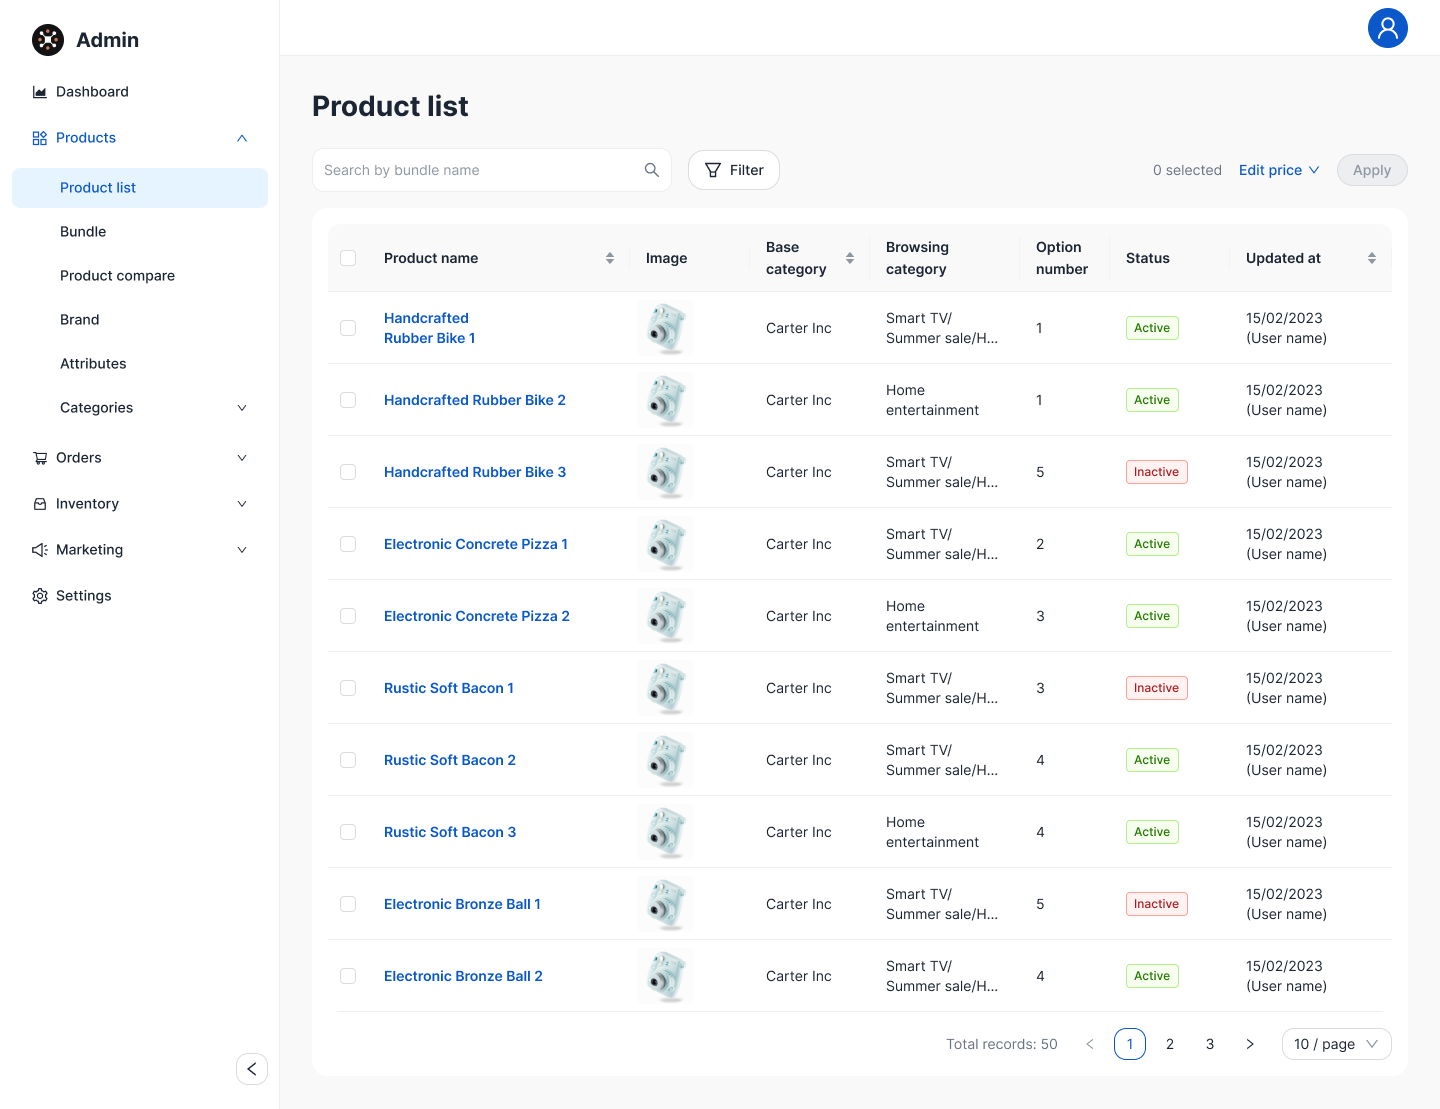Click the Filter button

pos(734,170)
